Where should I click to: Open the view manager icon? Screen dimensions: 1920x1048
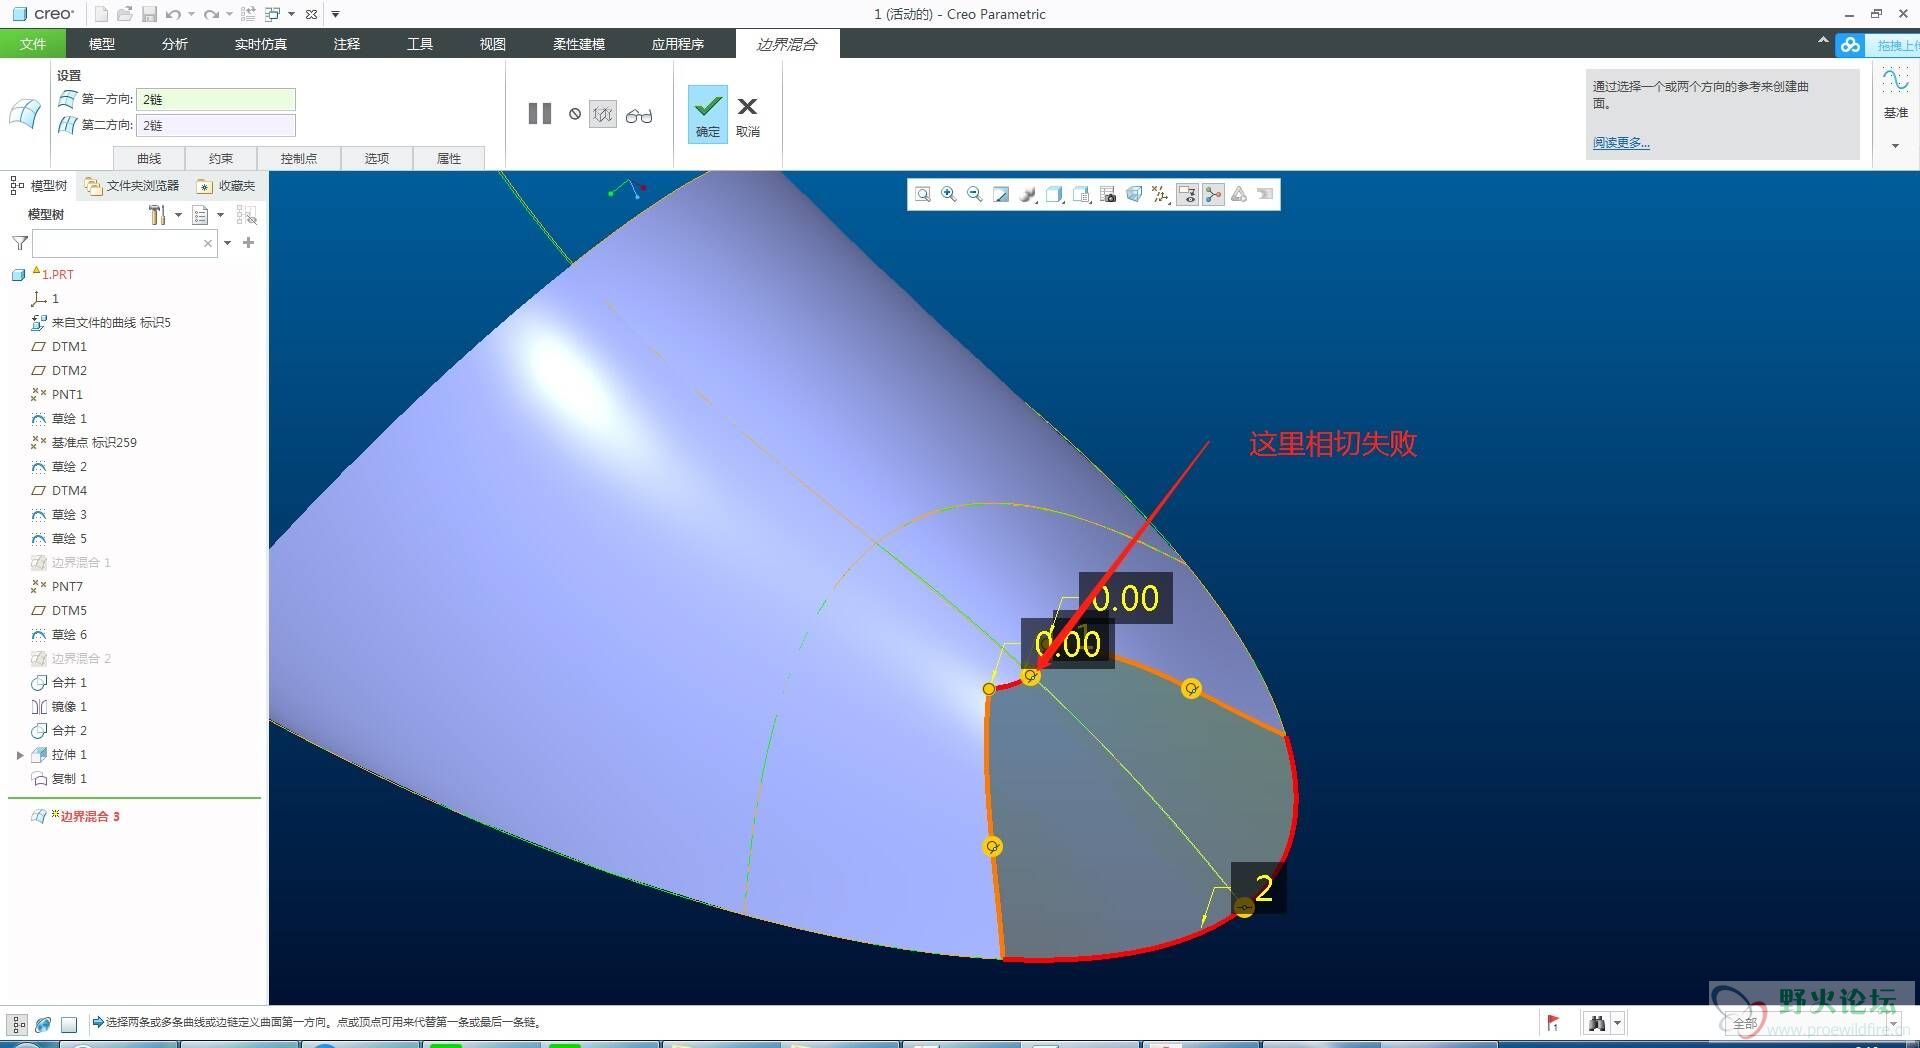[1081, 195]
